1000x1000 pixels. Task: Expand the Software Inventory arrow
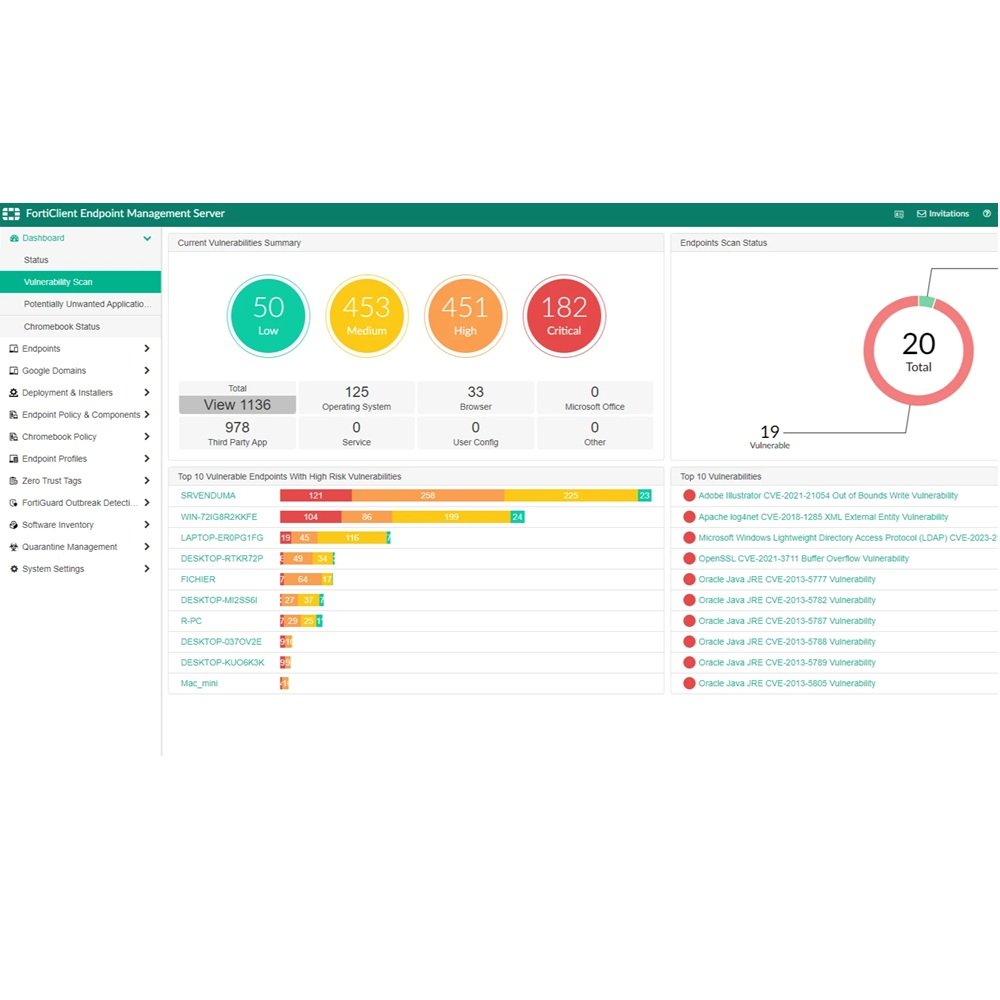(147, 525)
